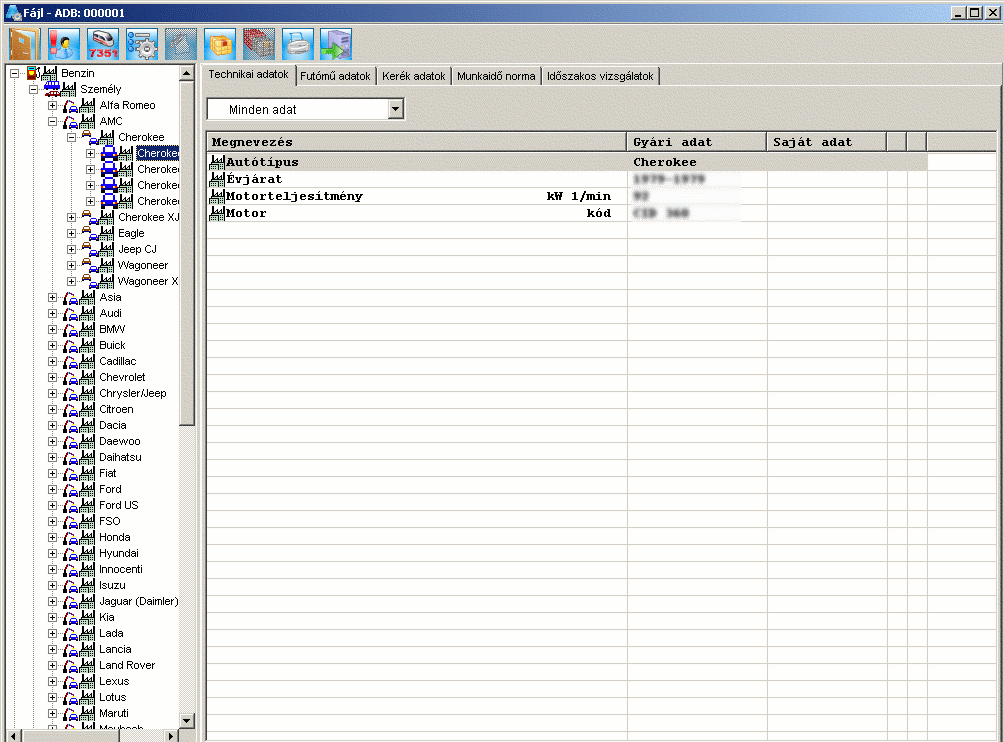Click the yellow cube blocks icon
This screenshot has width=1004, height=742.
[219, 44]
